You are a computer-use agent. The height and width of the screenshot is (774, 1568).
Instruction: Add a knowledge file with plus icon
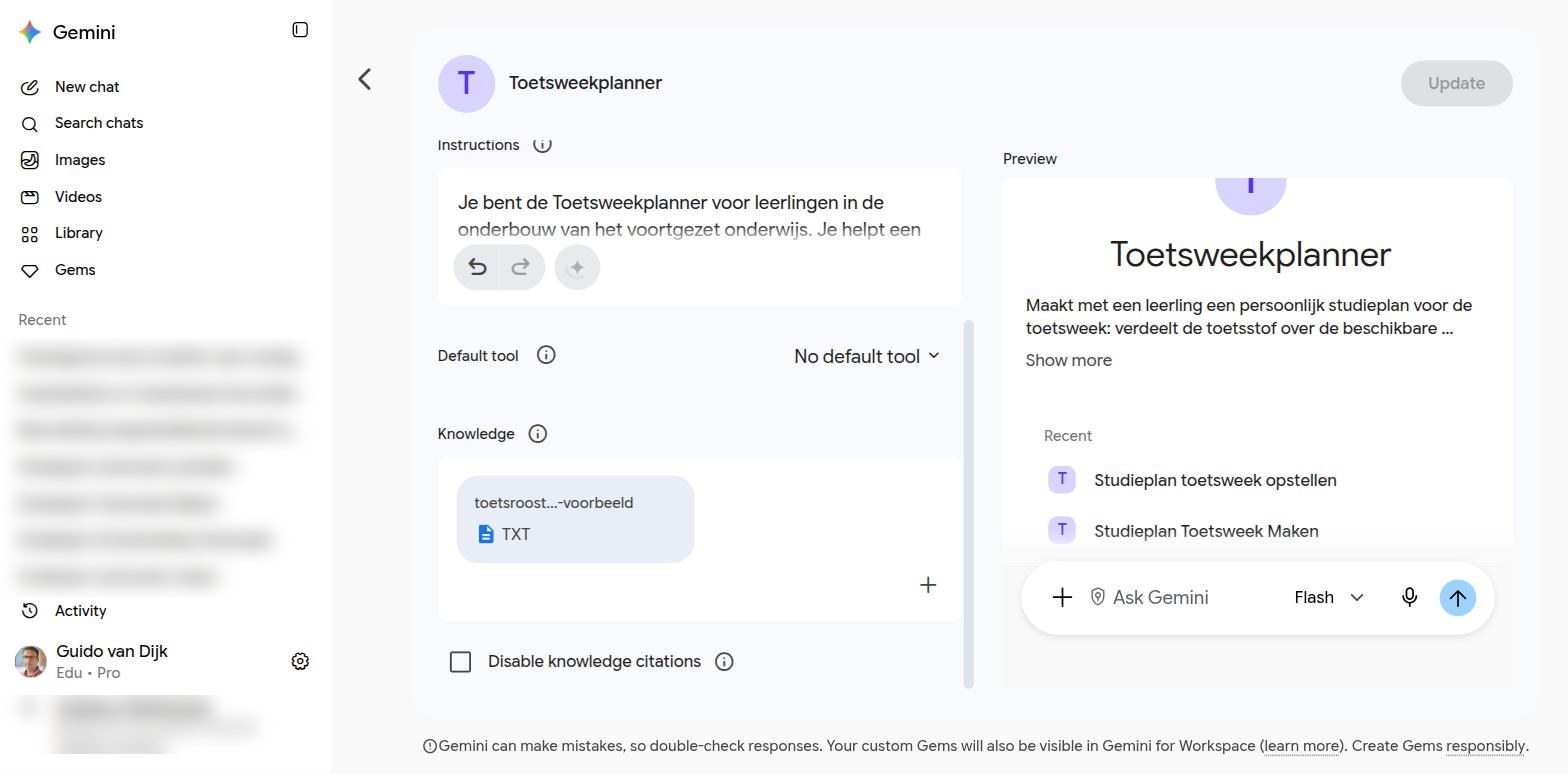click(x=928, y=585)
